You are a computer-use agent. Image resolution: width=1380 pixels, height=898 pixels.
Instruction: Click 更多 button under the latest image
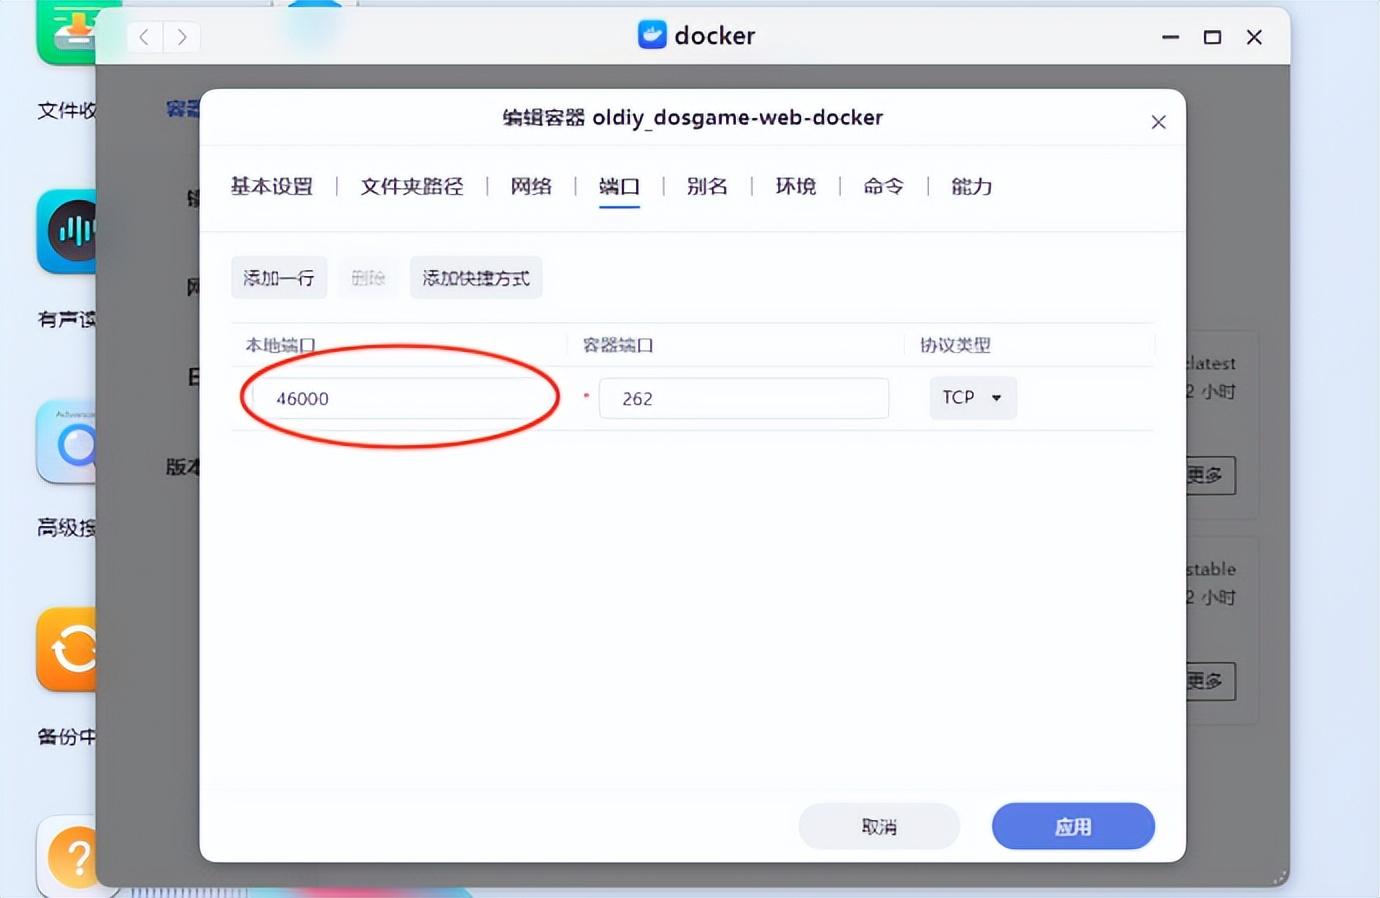(1211, 475)
